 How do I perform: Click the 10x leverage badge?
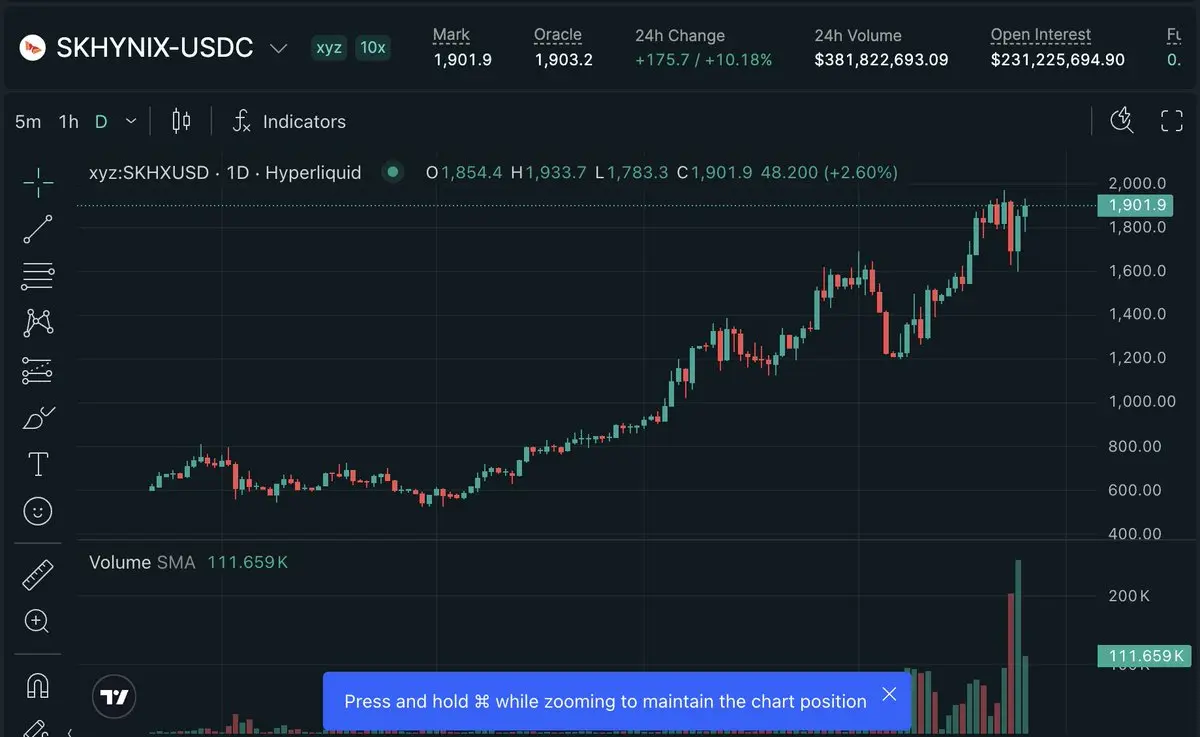pos(373,47)
